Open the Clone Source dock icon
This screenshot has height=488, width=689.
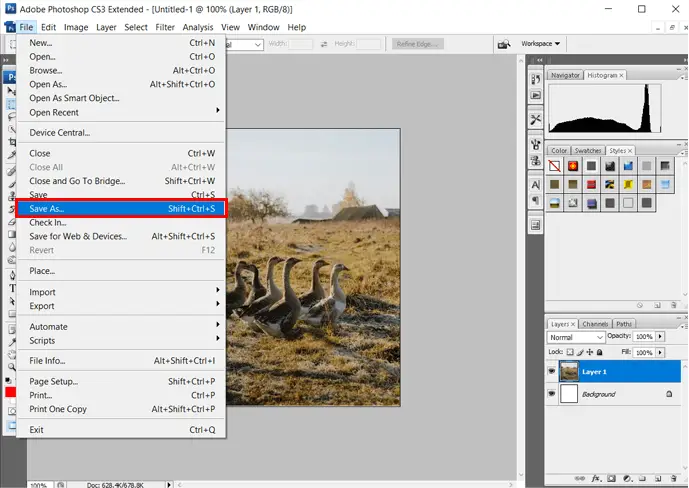[x=536, y=160]
